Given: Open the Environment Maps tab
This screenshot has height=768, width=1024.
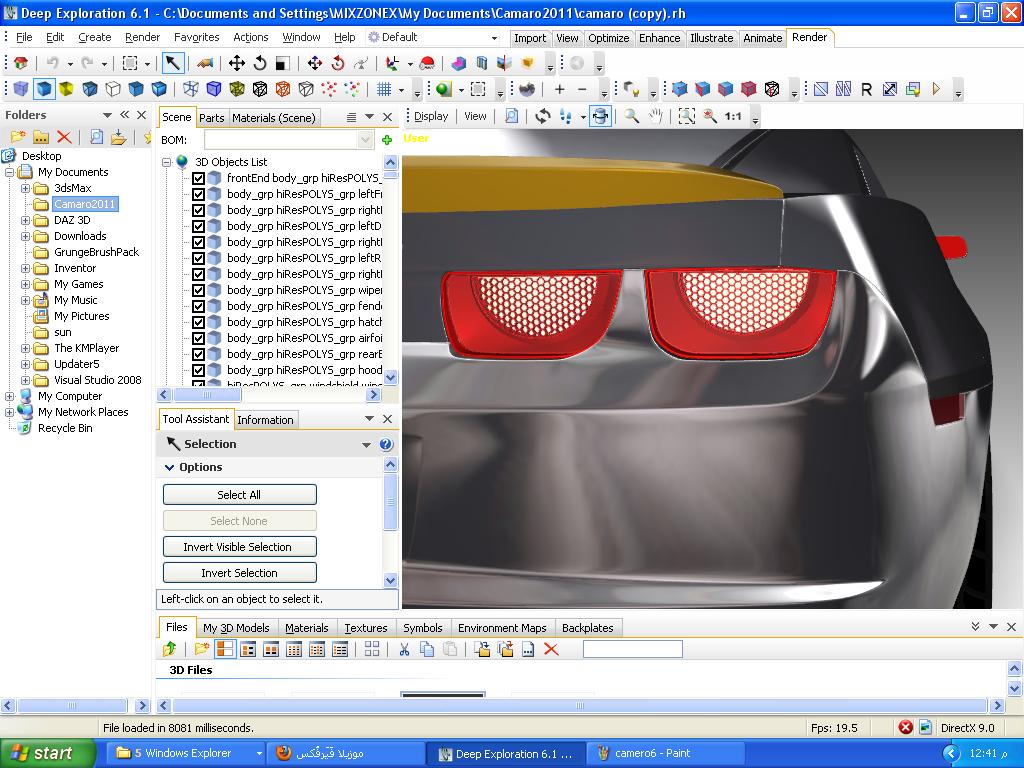Looking at the screenshot, I should pyautogui.click(x=502, y=628).
